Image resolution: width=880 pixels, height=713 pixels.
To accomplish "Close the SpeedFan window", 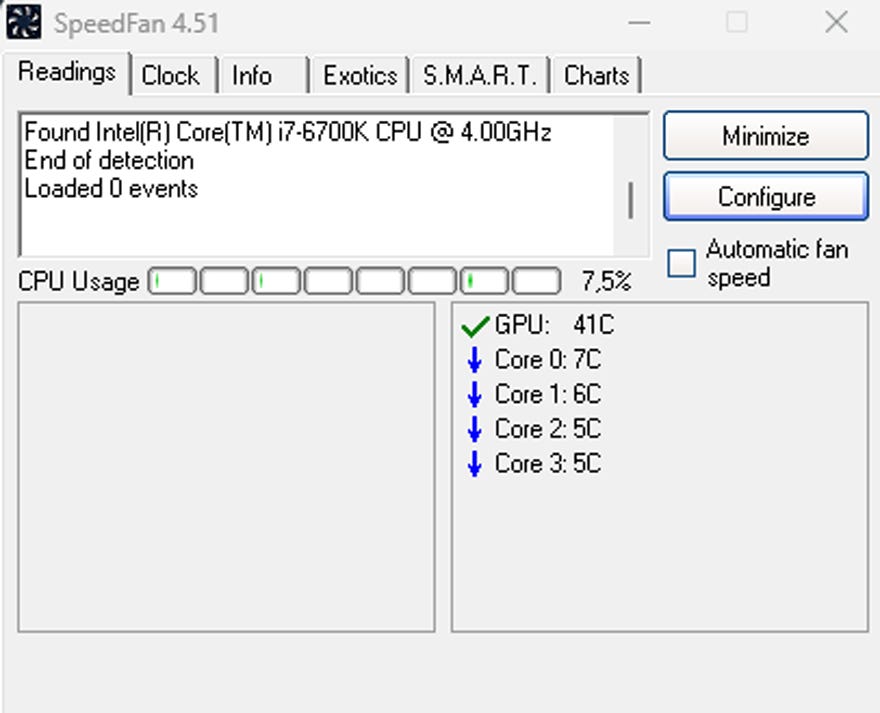I will point(836,22).
